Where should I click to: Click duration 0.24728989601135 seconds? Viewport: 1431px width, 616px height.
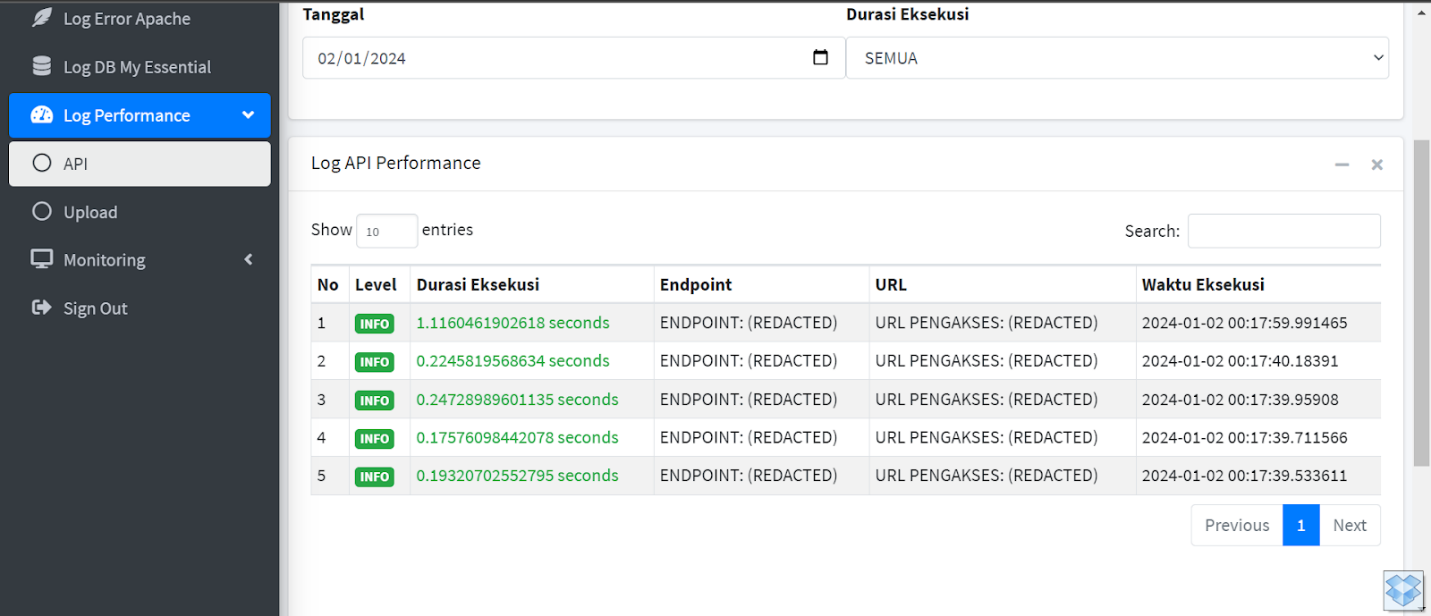coord(517,399)
